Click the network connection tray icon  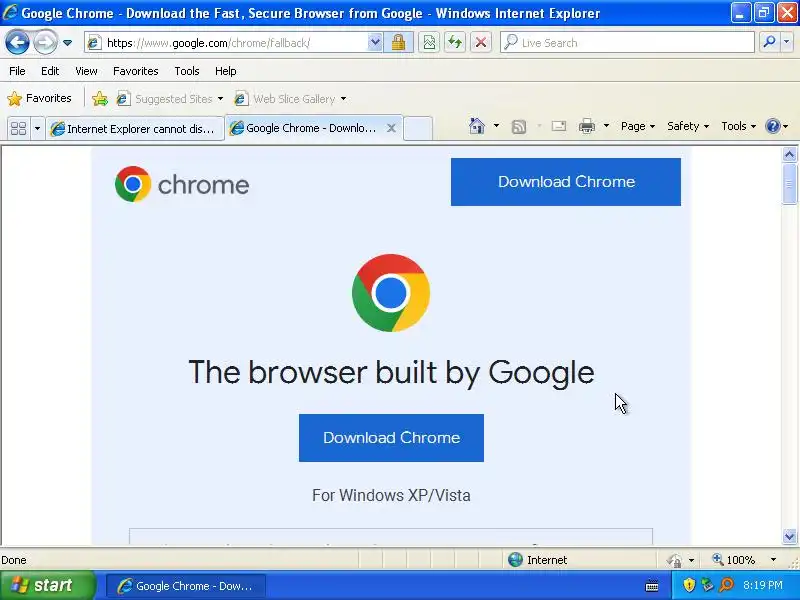pos(707,585)
